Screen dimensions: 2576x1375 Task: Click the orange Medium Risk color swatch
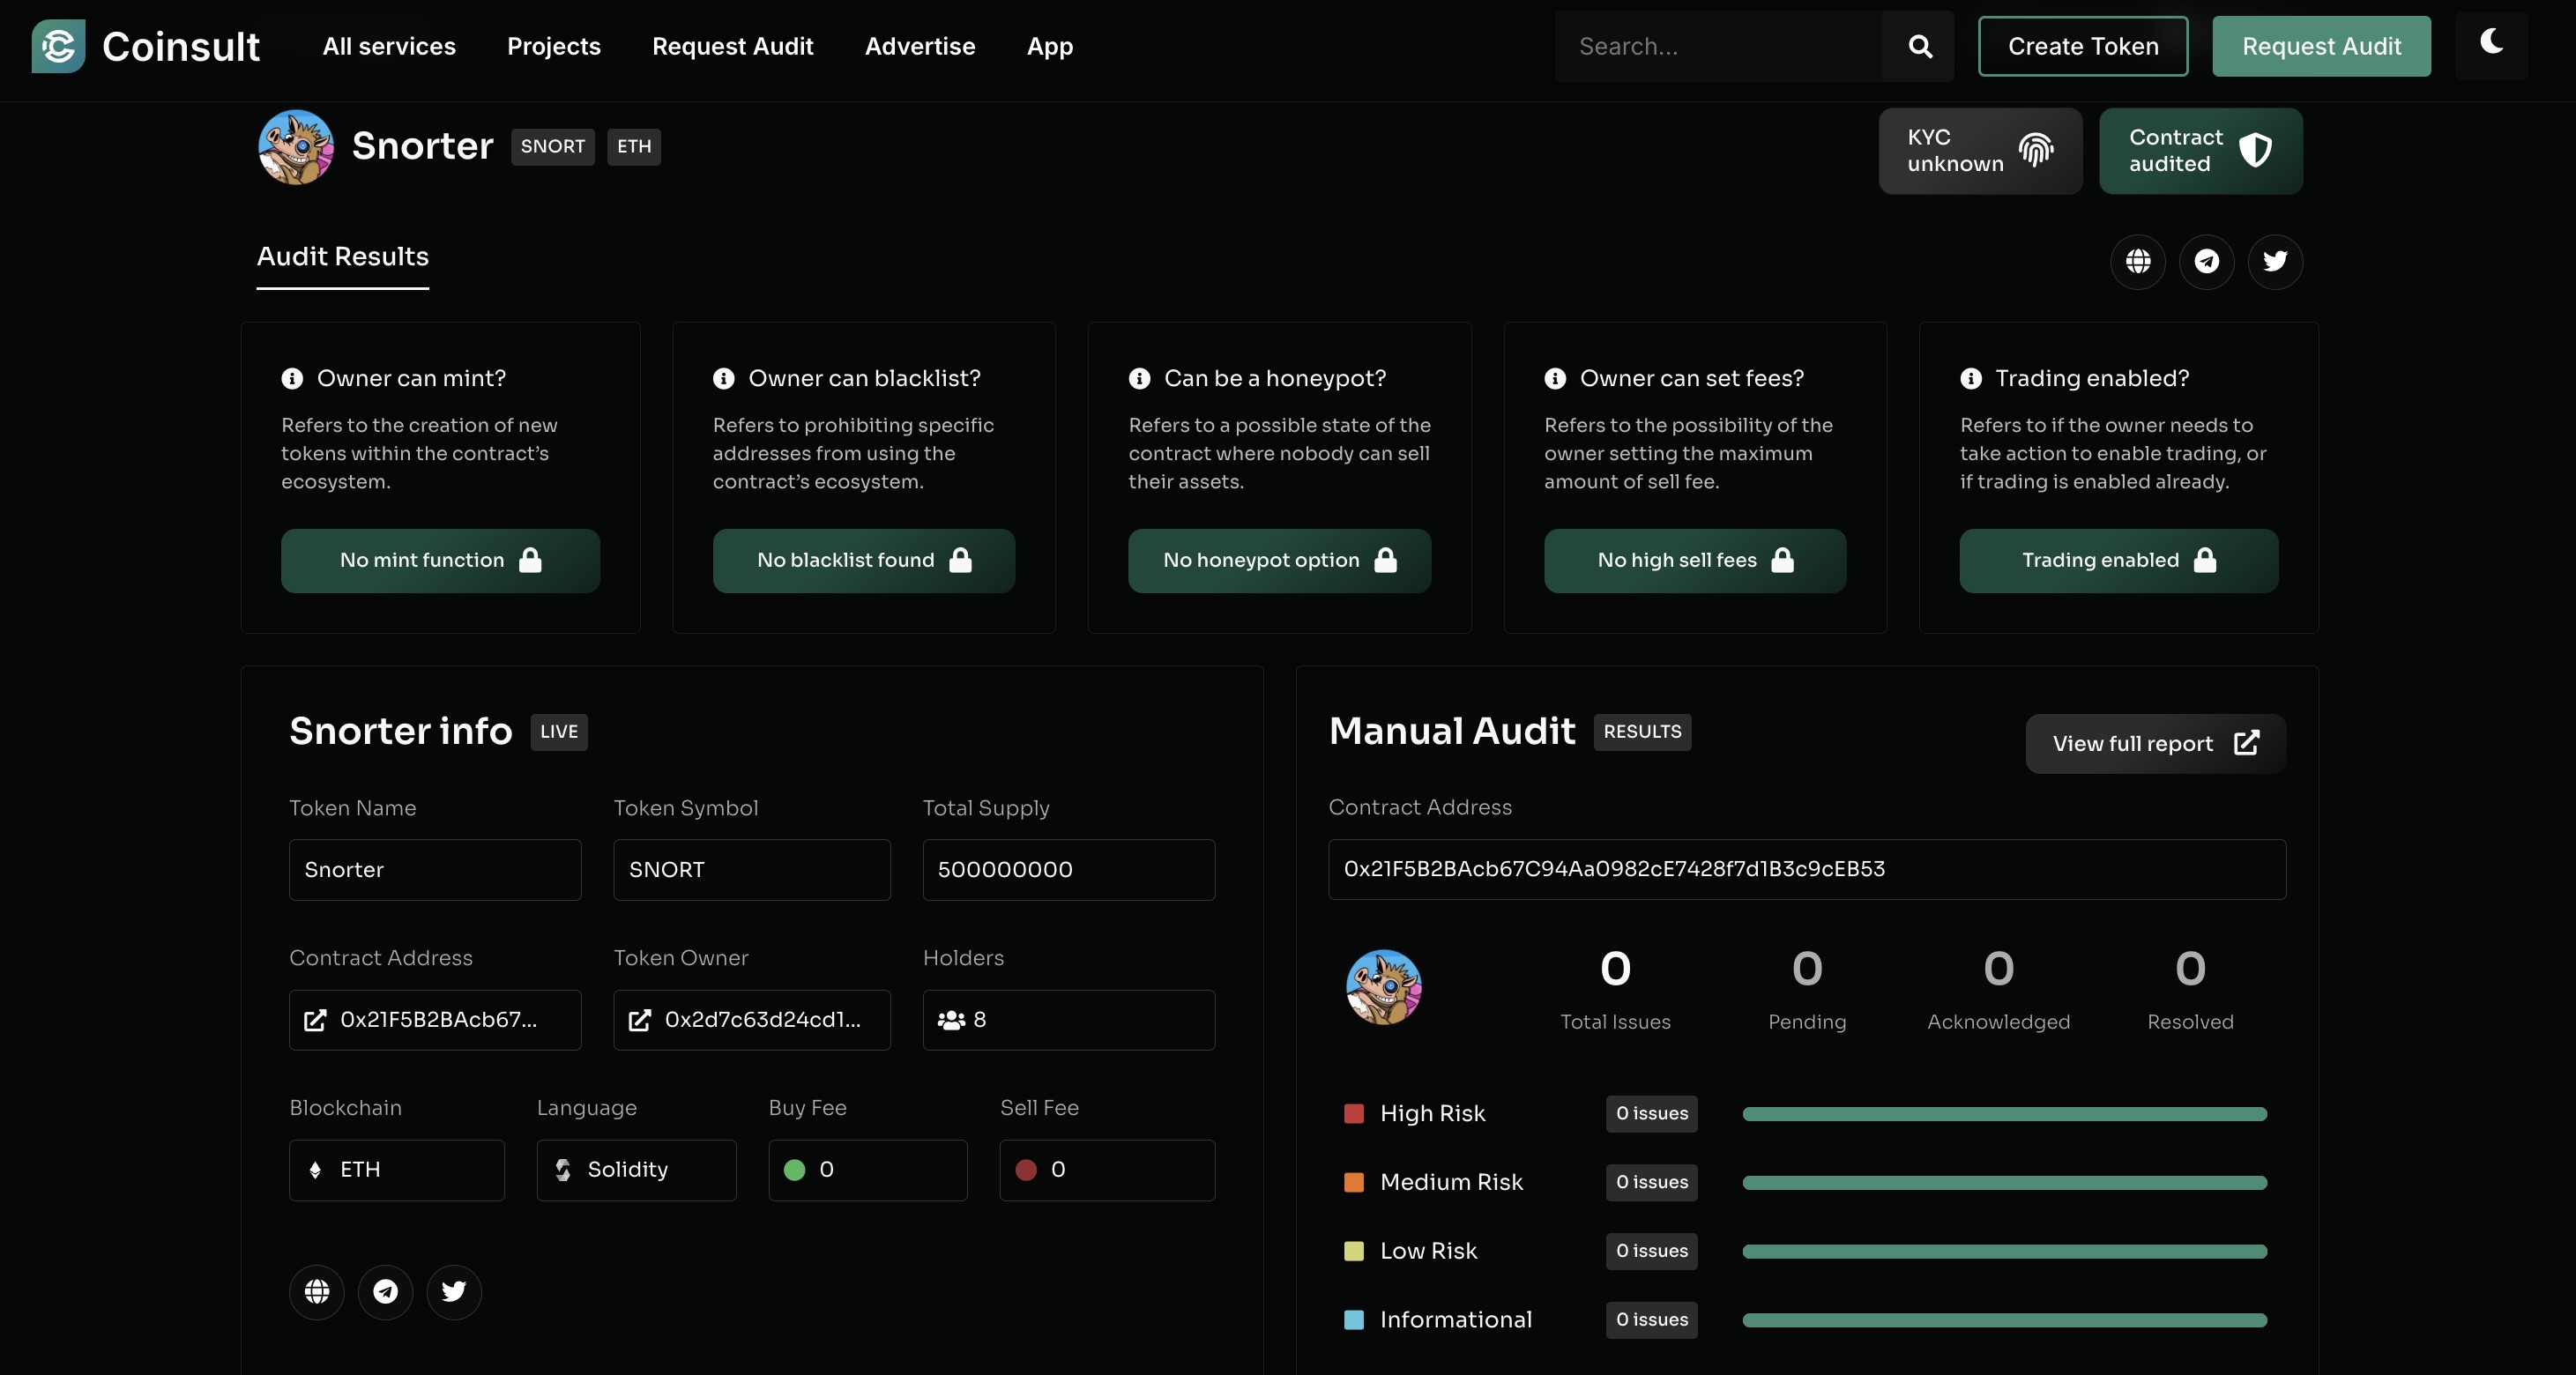coord(1354,1183)
